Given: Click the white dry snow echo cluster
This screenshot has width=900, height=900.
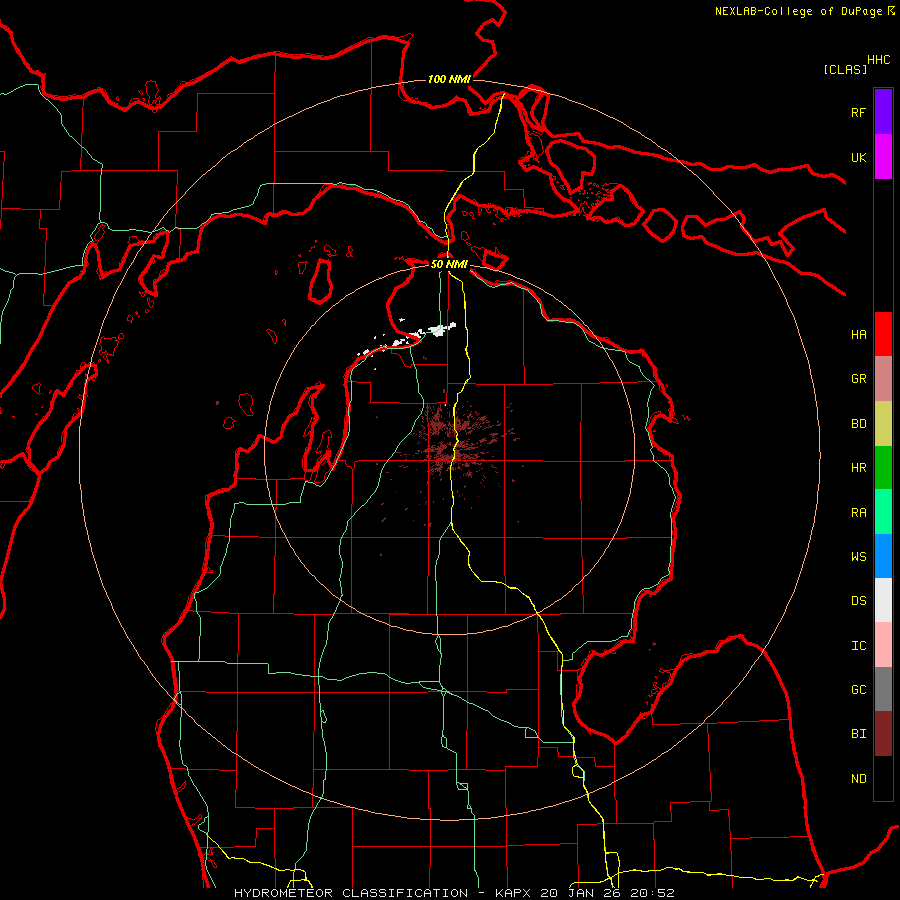Looking at the screenshot, I should pyautogui.click(x=439, y=329).
